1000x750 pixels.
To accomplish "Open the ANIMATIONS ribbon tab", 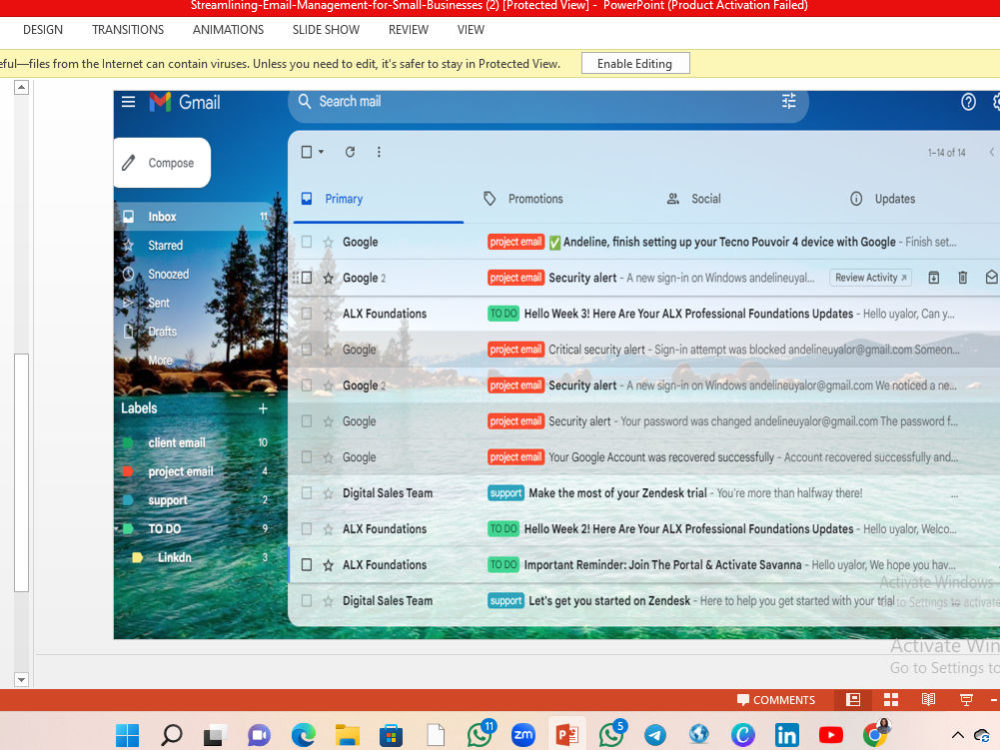I will click(228, 30).
